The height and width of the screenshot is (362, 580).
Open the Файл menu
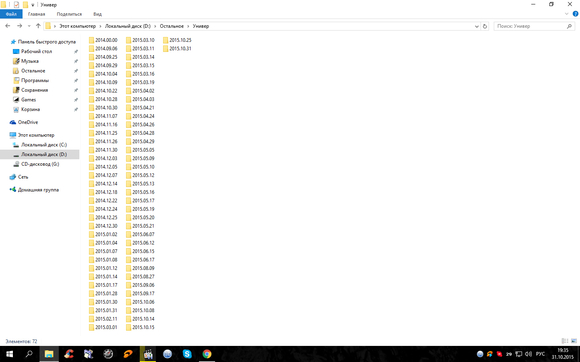(x=11, y=14)
